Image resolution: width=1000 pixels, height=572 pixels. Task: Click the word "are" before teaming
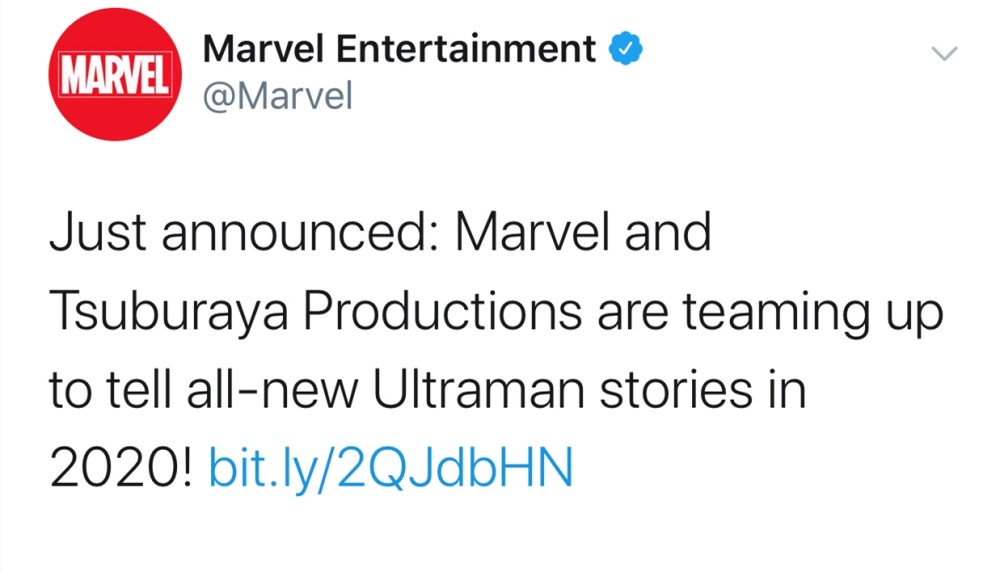coord(633,315)
